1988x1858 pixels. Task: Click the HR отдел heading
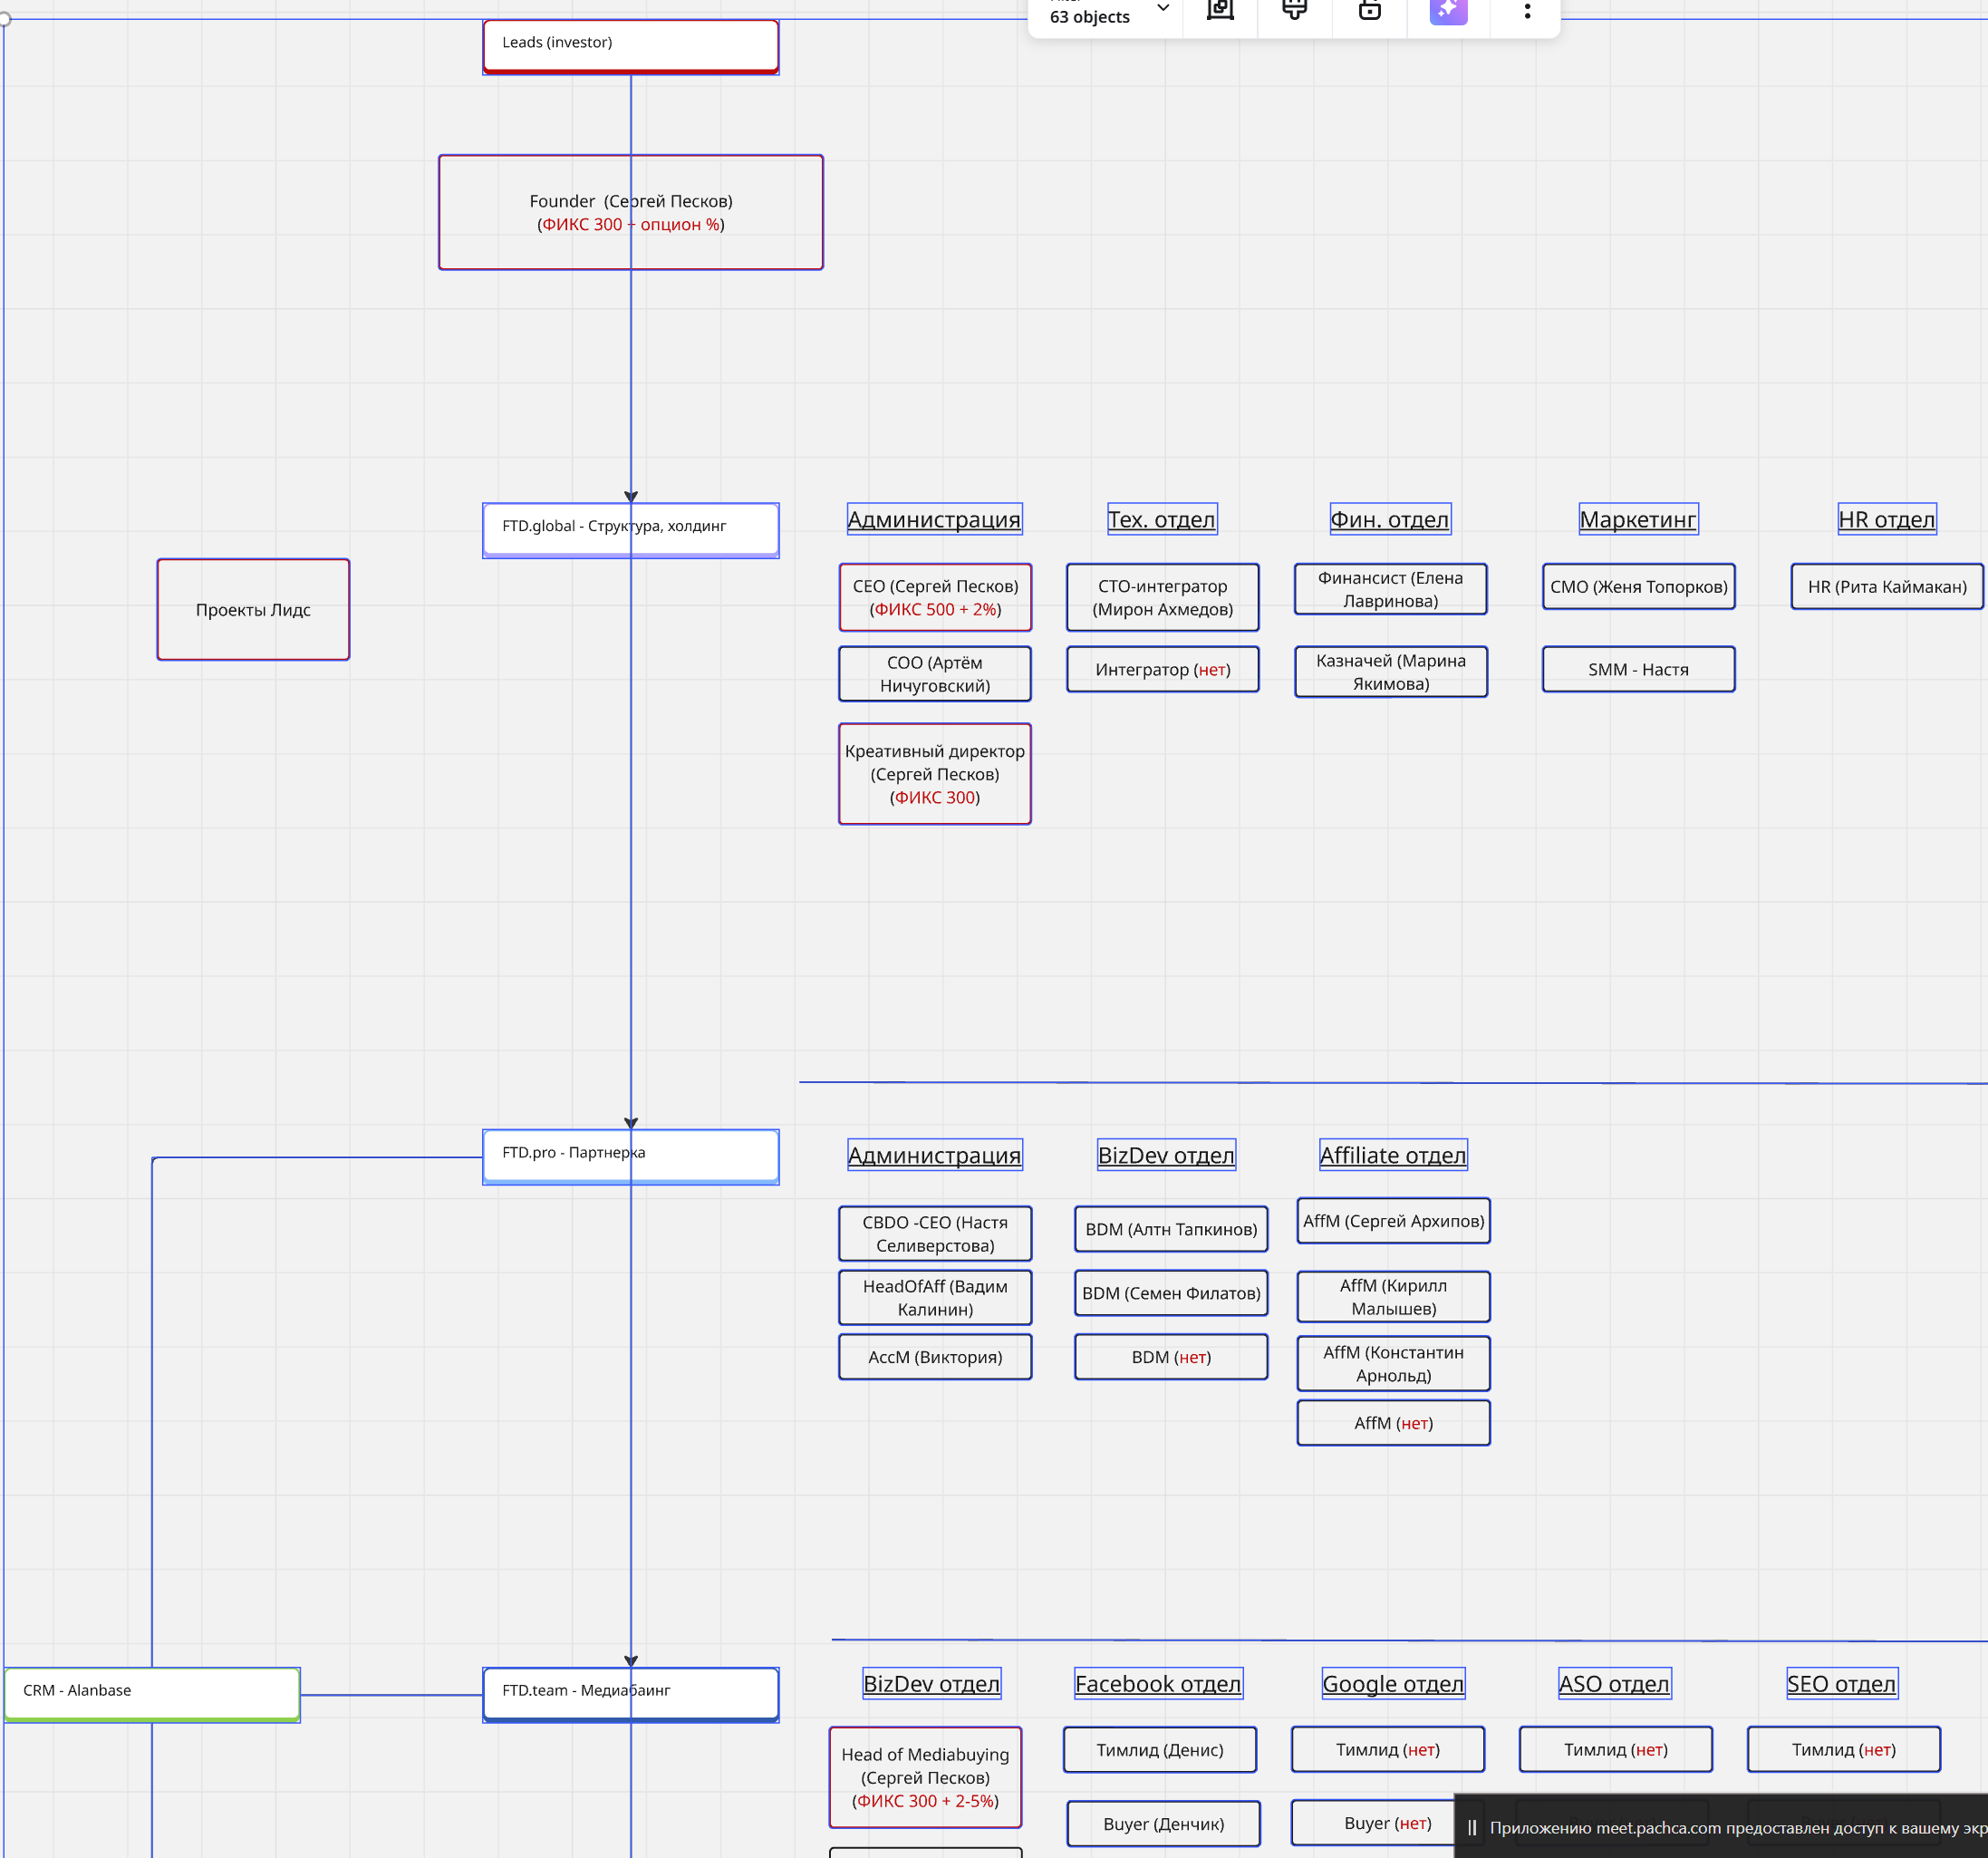[1886, 519]
